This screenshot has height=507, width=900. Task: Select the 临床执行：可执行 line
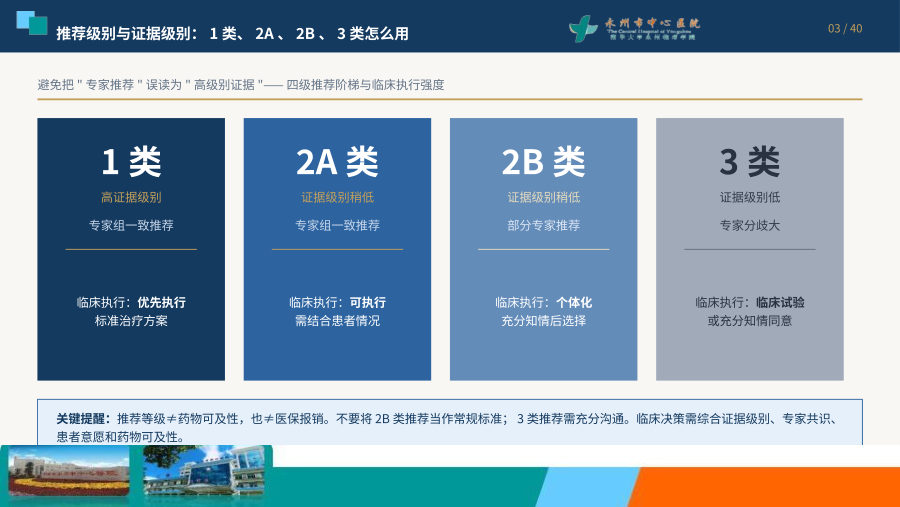pos(338,302)
